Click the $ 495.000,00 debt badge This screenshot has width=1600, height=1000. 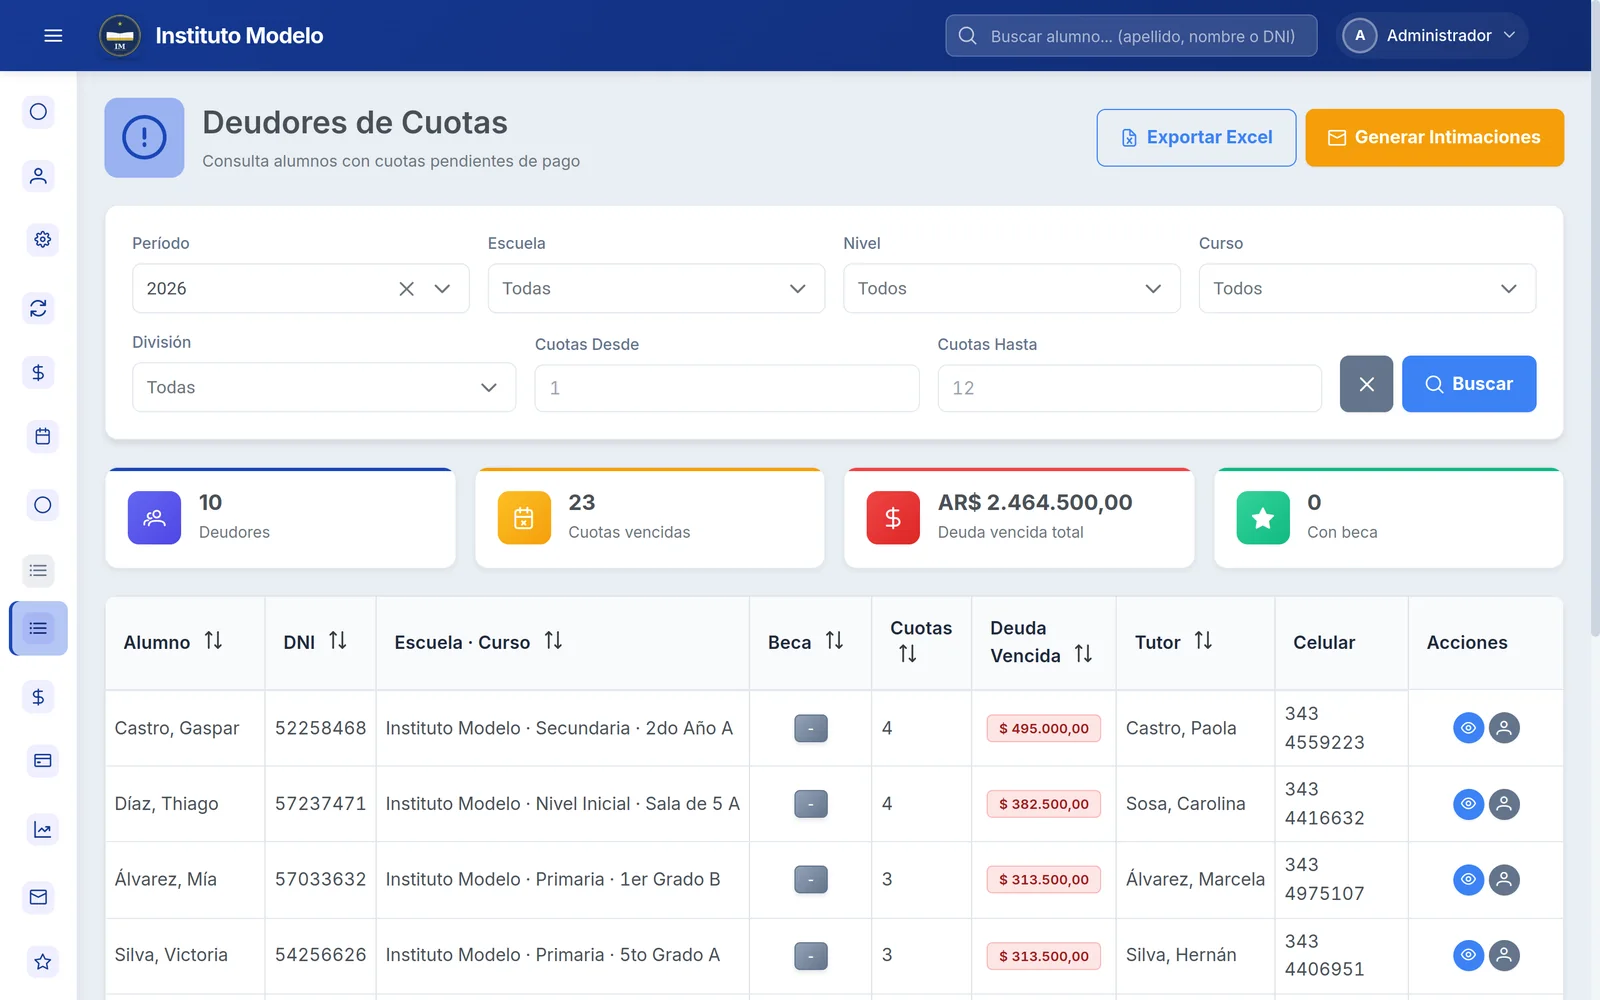tap(1044, 728)
